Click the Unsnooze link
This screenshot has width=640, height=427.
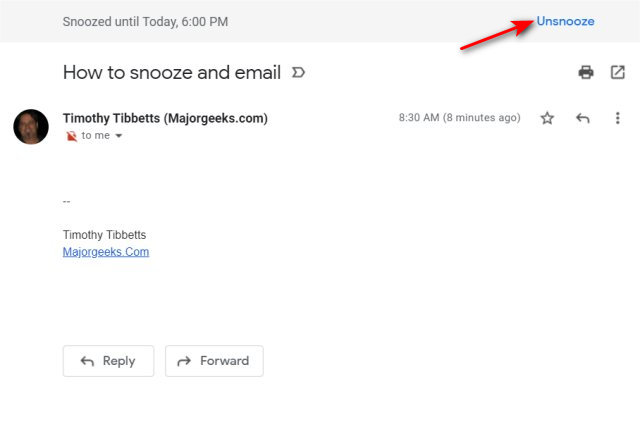(565, 21)
